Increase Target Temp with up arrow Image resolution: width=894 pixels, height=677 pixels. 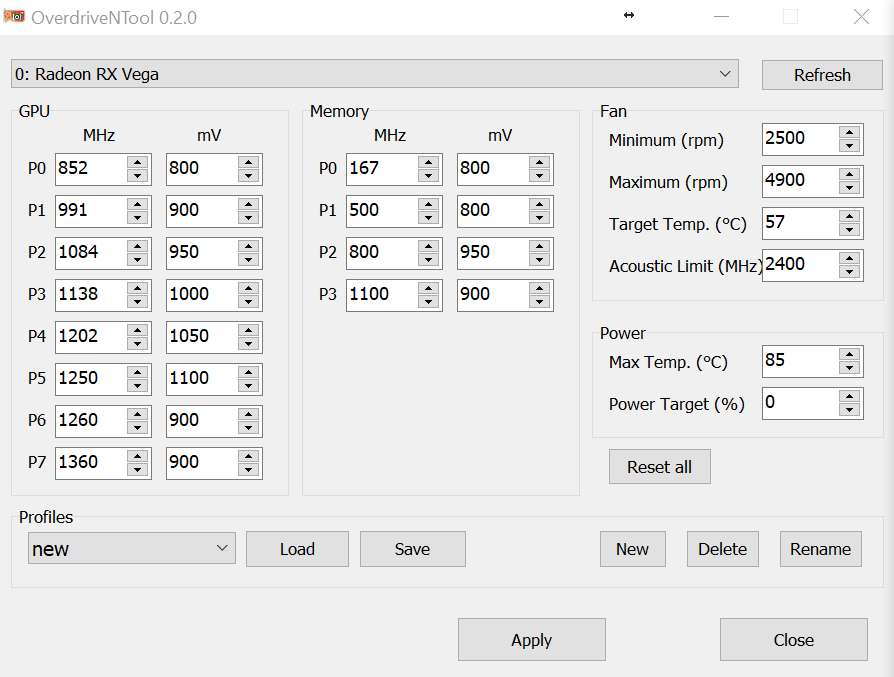pyautogui.click(x=850, y=216)
